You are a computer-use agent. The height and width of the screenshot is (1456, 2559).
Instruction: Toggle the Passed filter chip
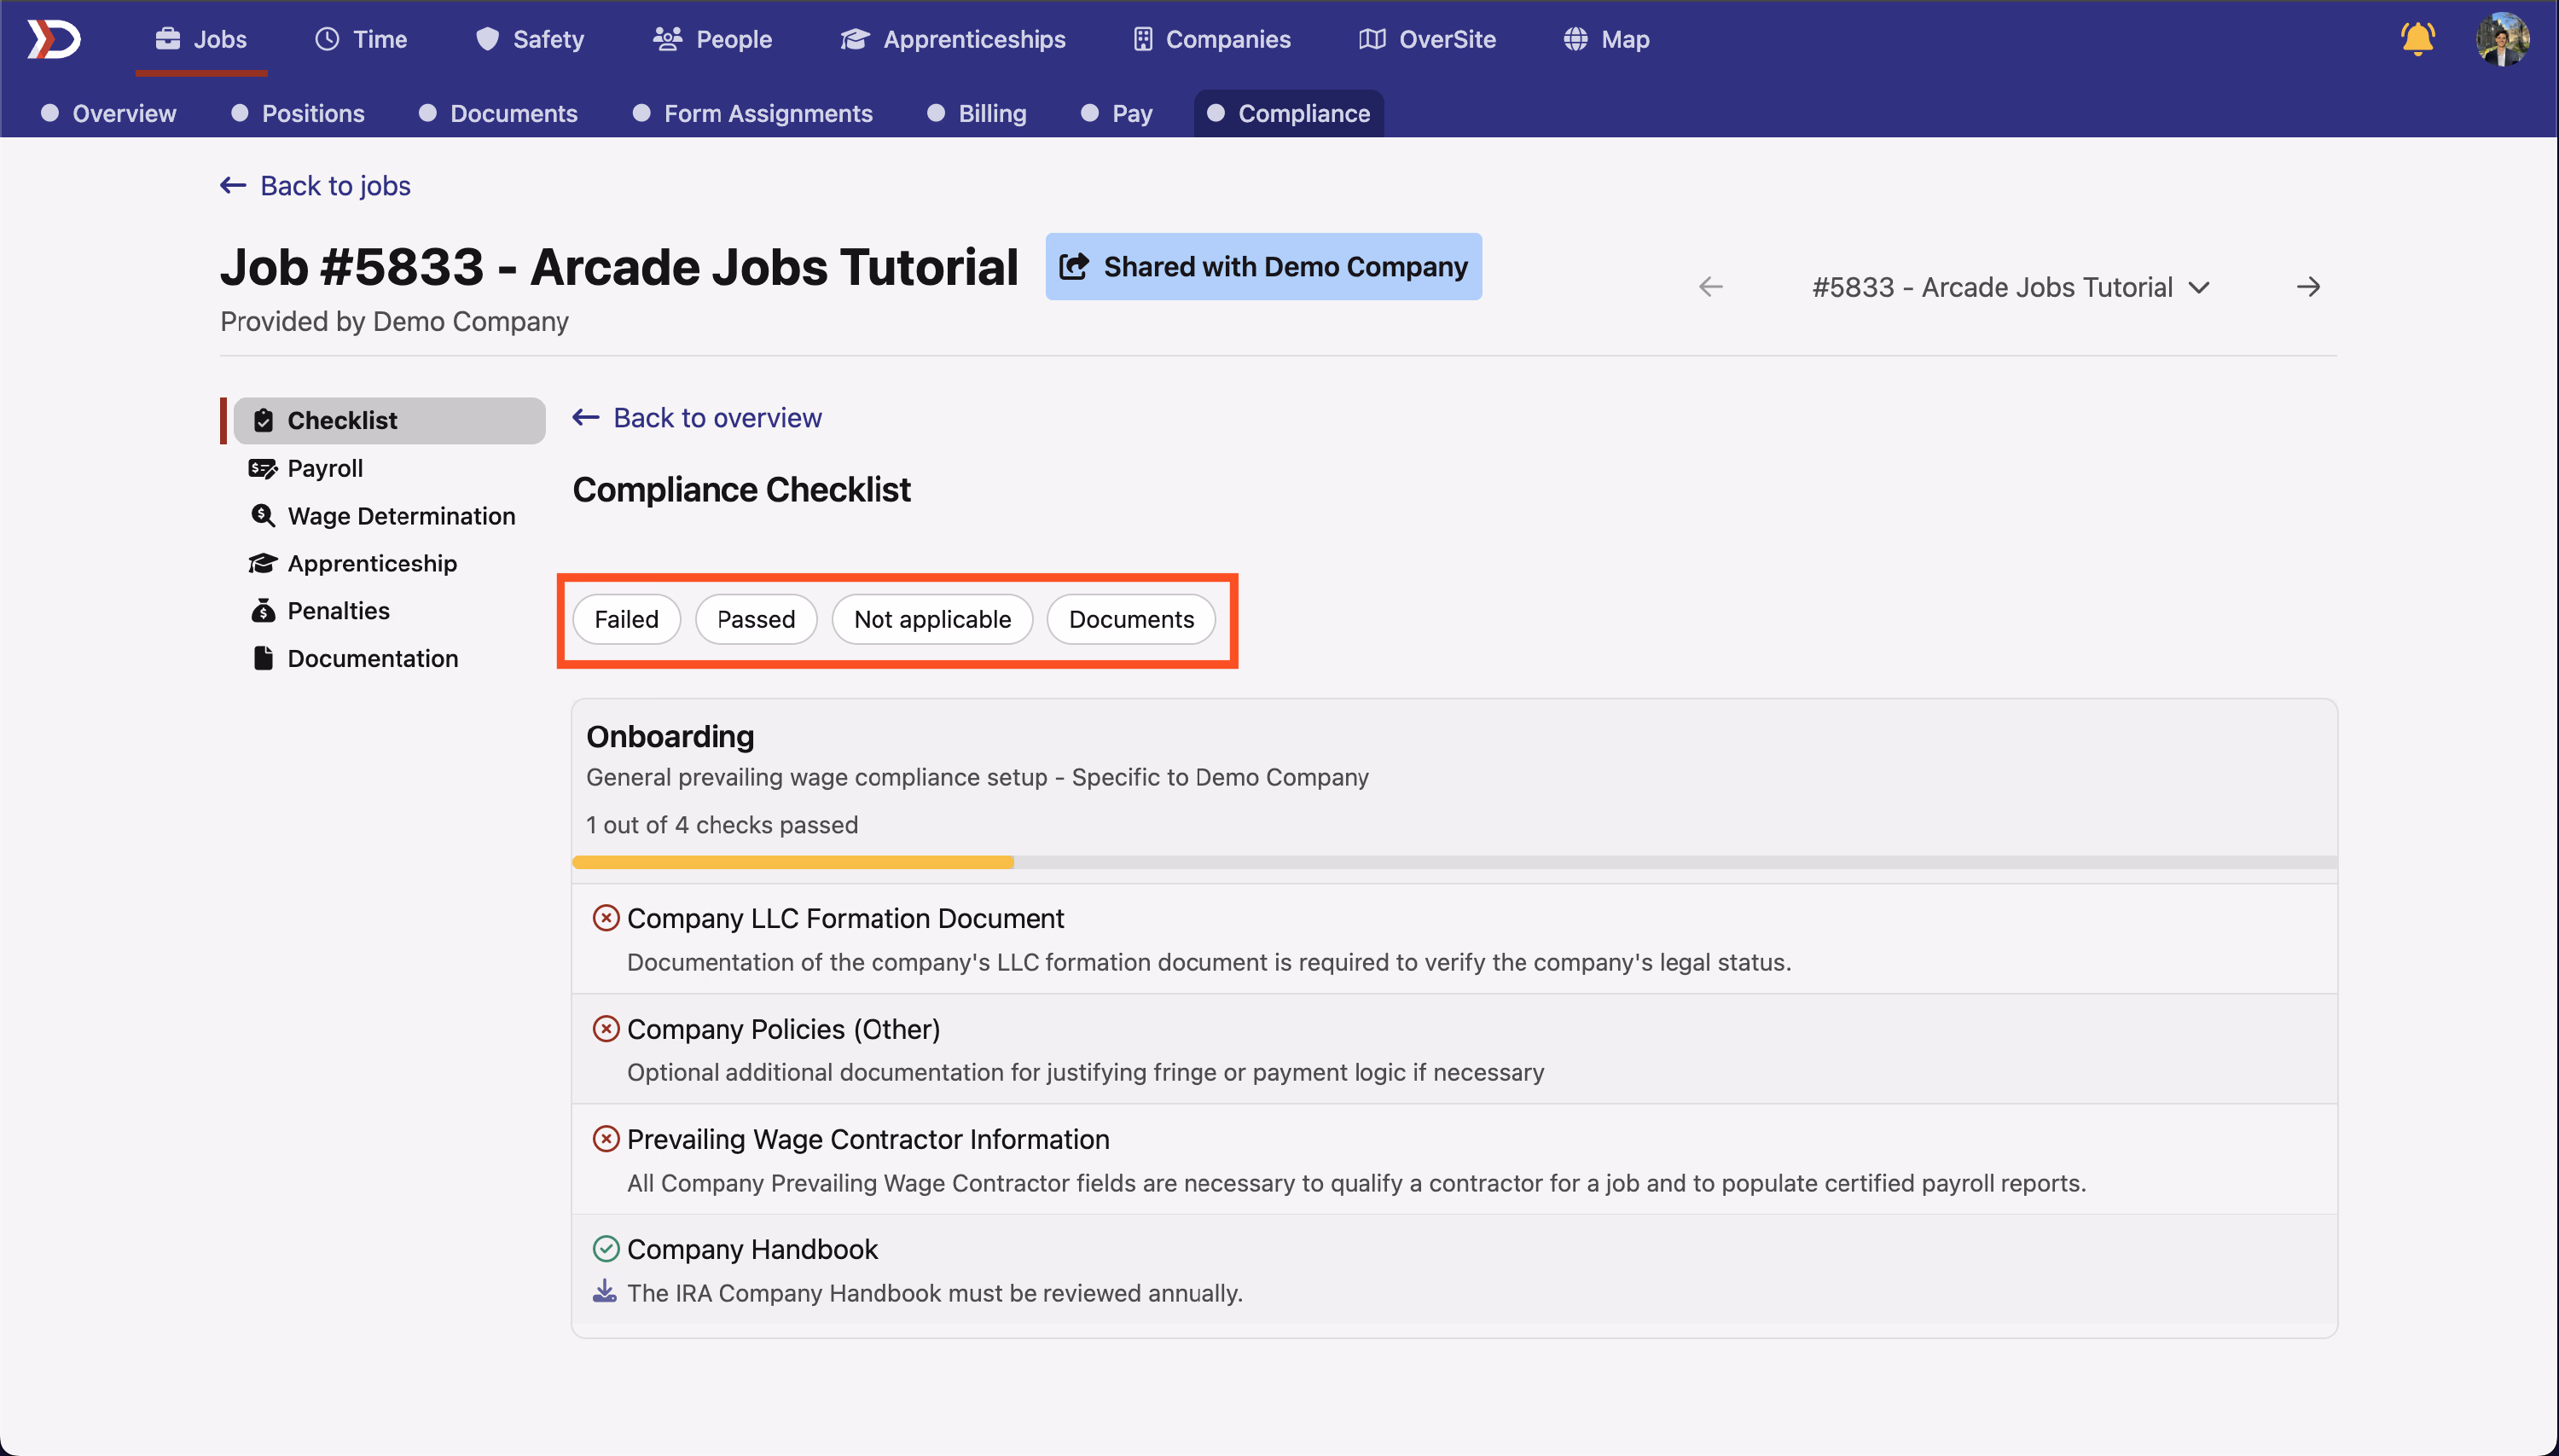point(756,619)
